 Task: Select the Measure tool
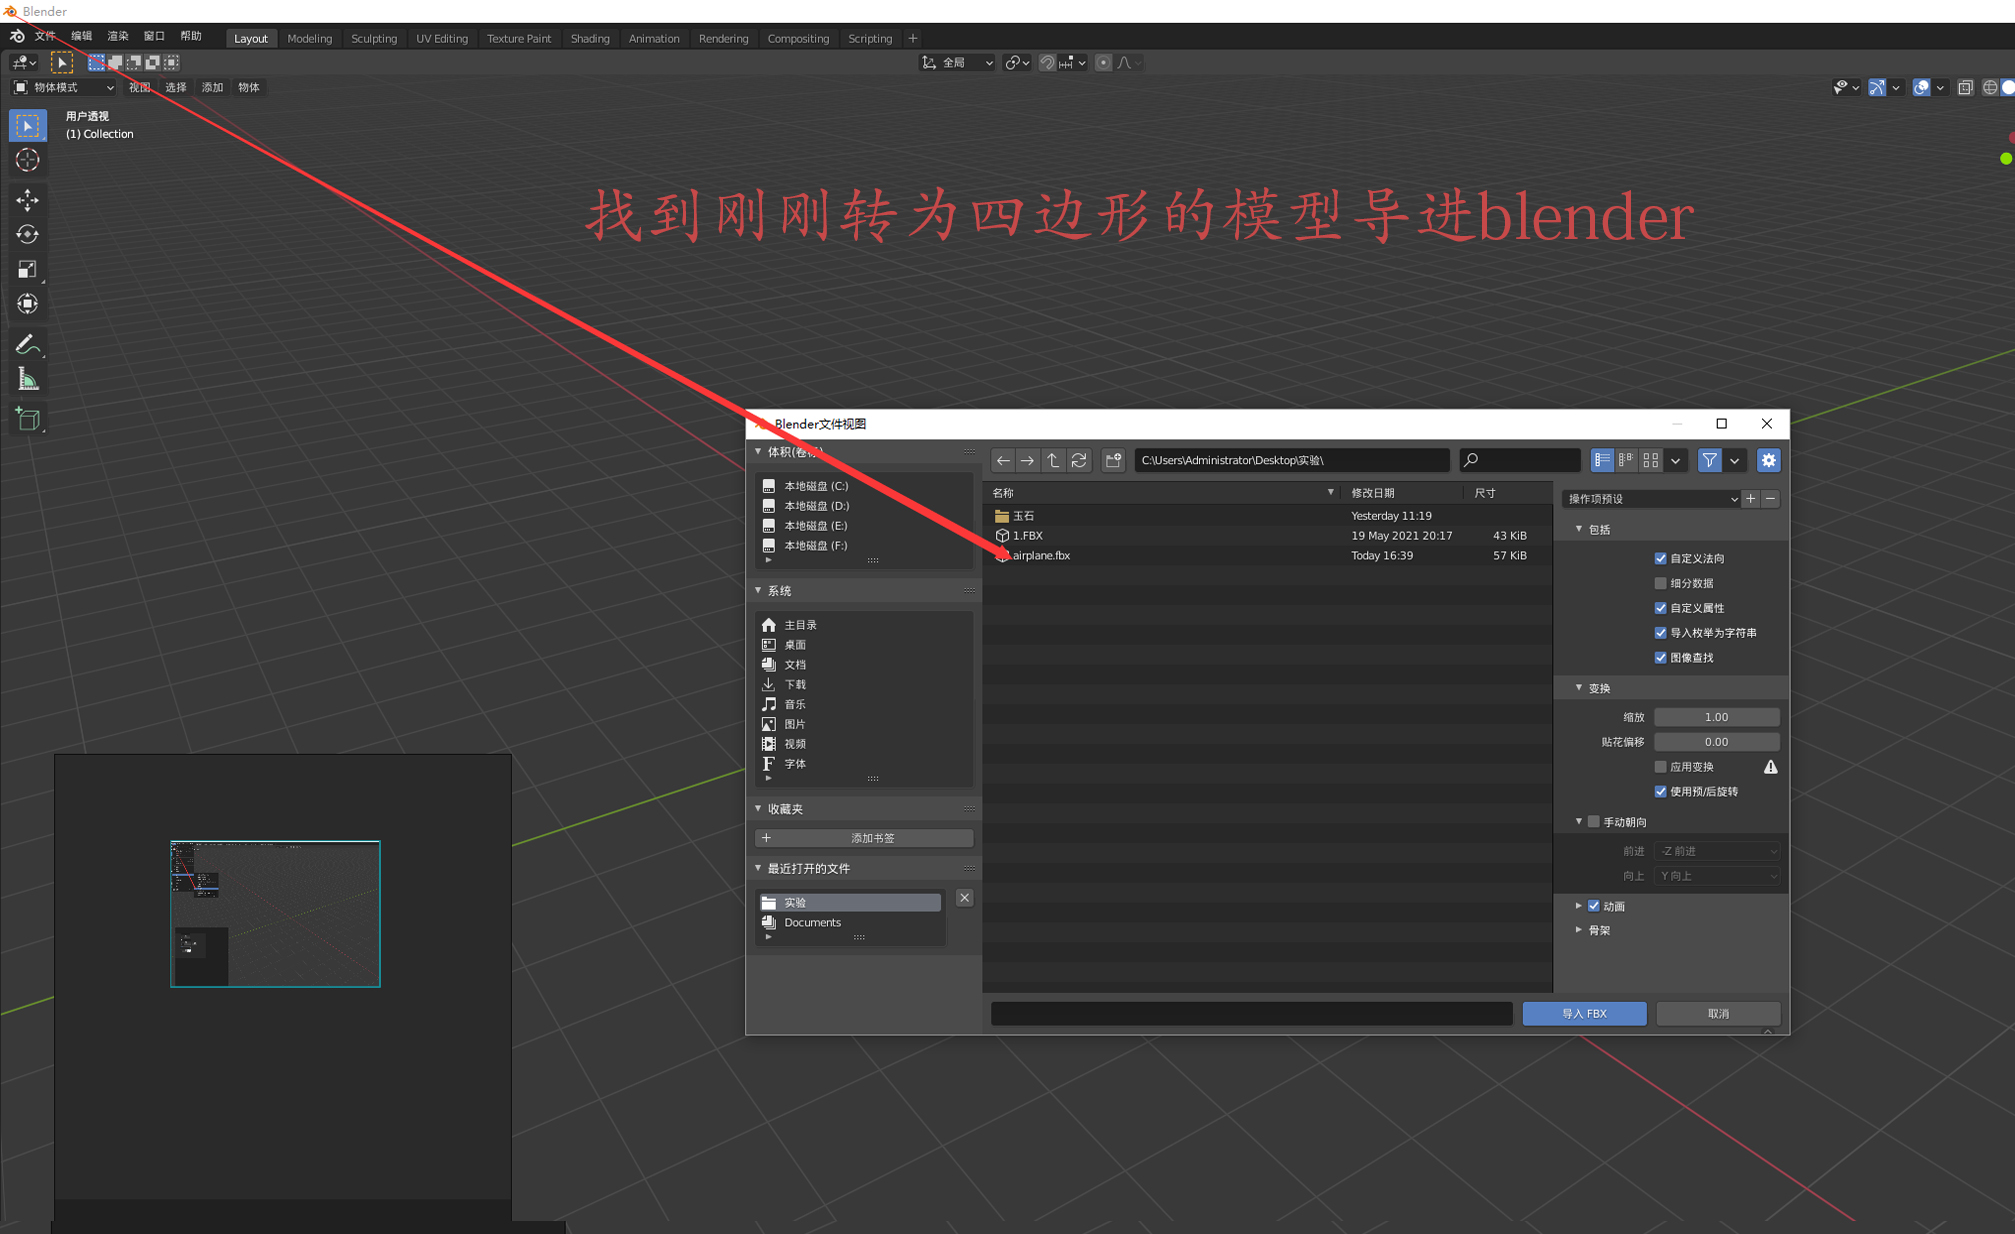pos(27,380)
